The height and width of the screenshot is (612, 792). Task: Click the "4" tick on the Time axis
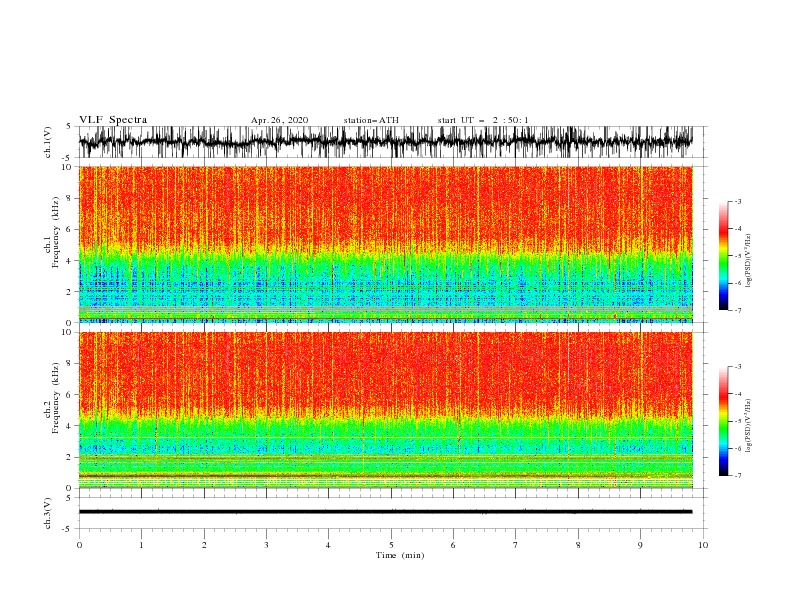click(328, 546)
